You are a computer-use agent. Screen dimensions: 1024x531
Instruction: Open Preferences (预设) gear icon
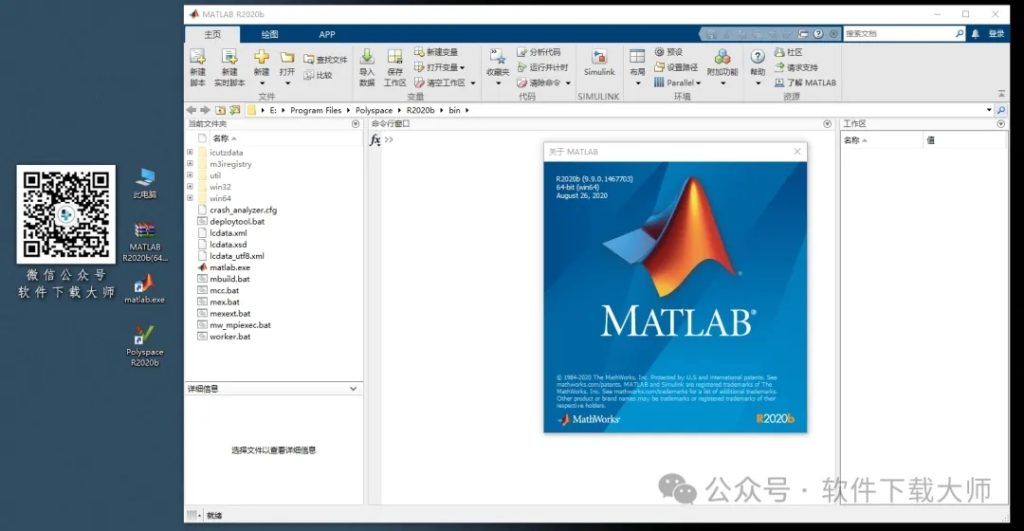pyautogui.click(x=659, y=52)
